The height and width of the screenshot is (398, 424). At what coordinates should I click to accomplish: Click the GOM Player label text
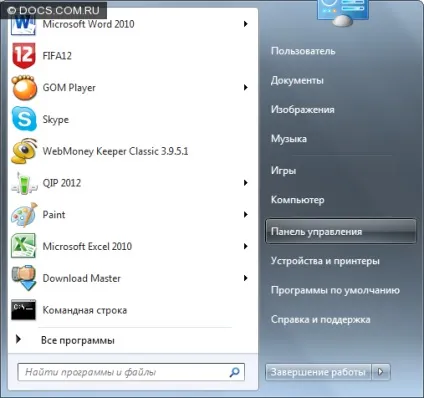pyautogui.click(x=69, y=88)
